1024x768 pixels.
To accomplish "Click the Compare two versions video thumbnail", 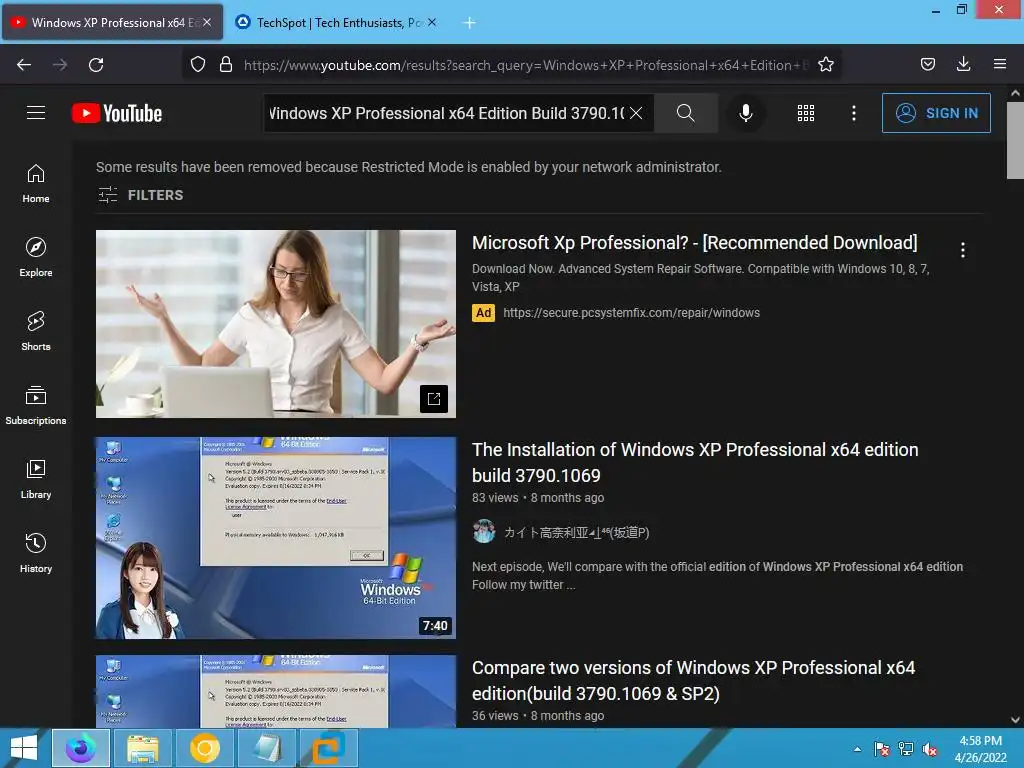I will click(x=276, y=691).
